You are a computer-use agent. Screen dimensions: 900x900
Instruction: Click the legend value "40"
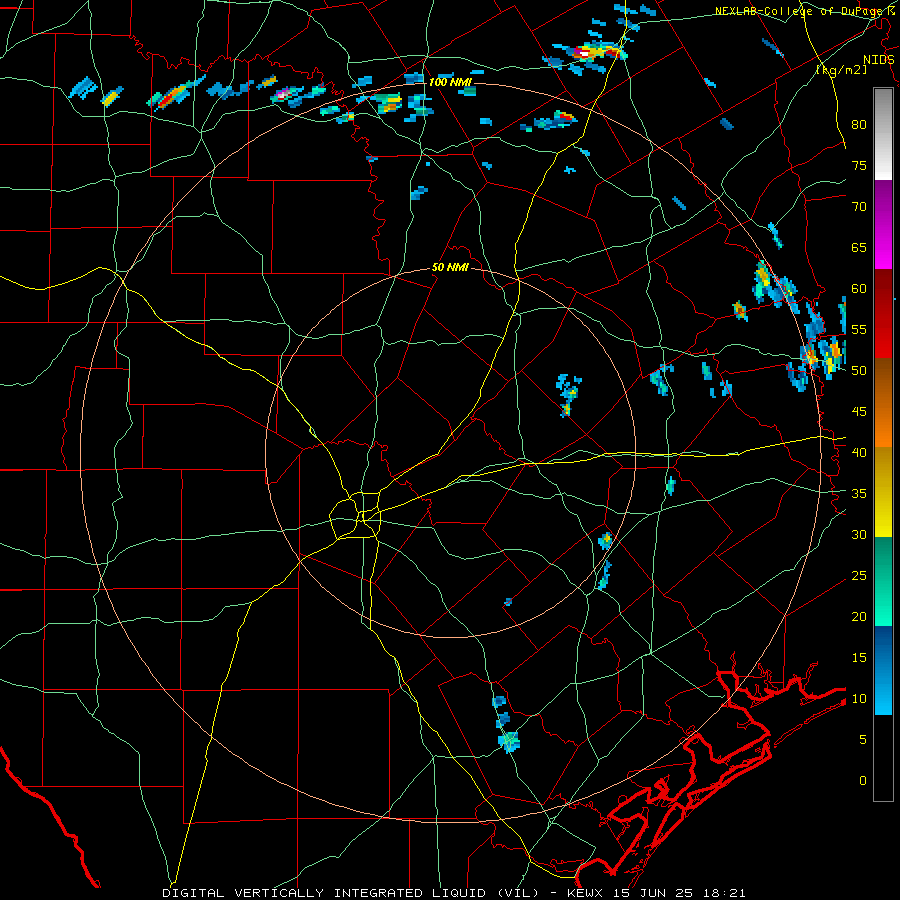coord(859,452)
